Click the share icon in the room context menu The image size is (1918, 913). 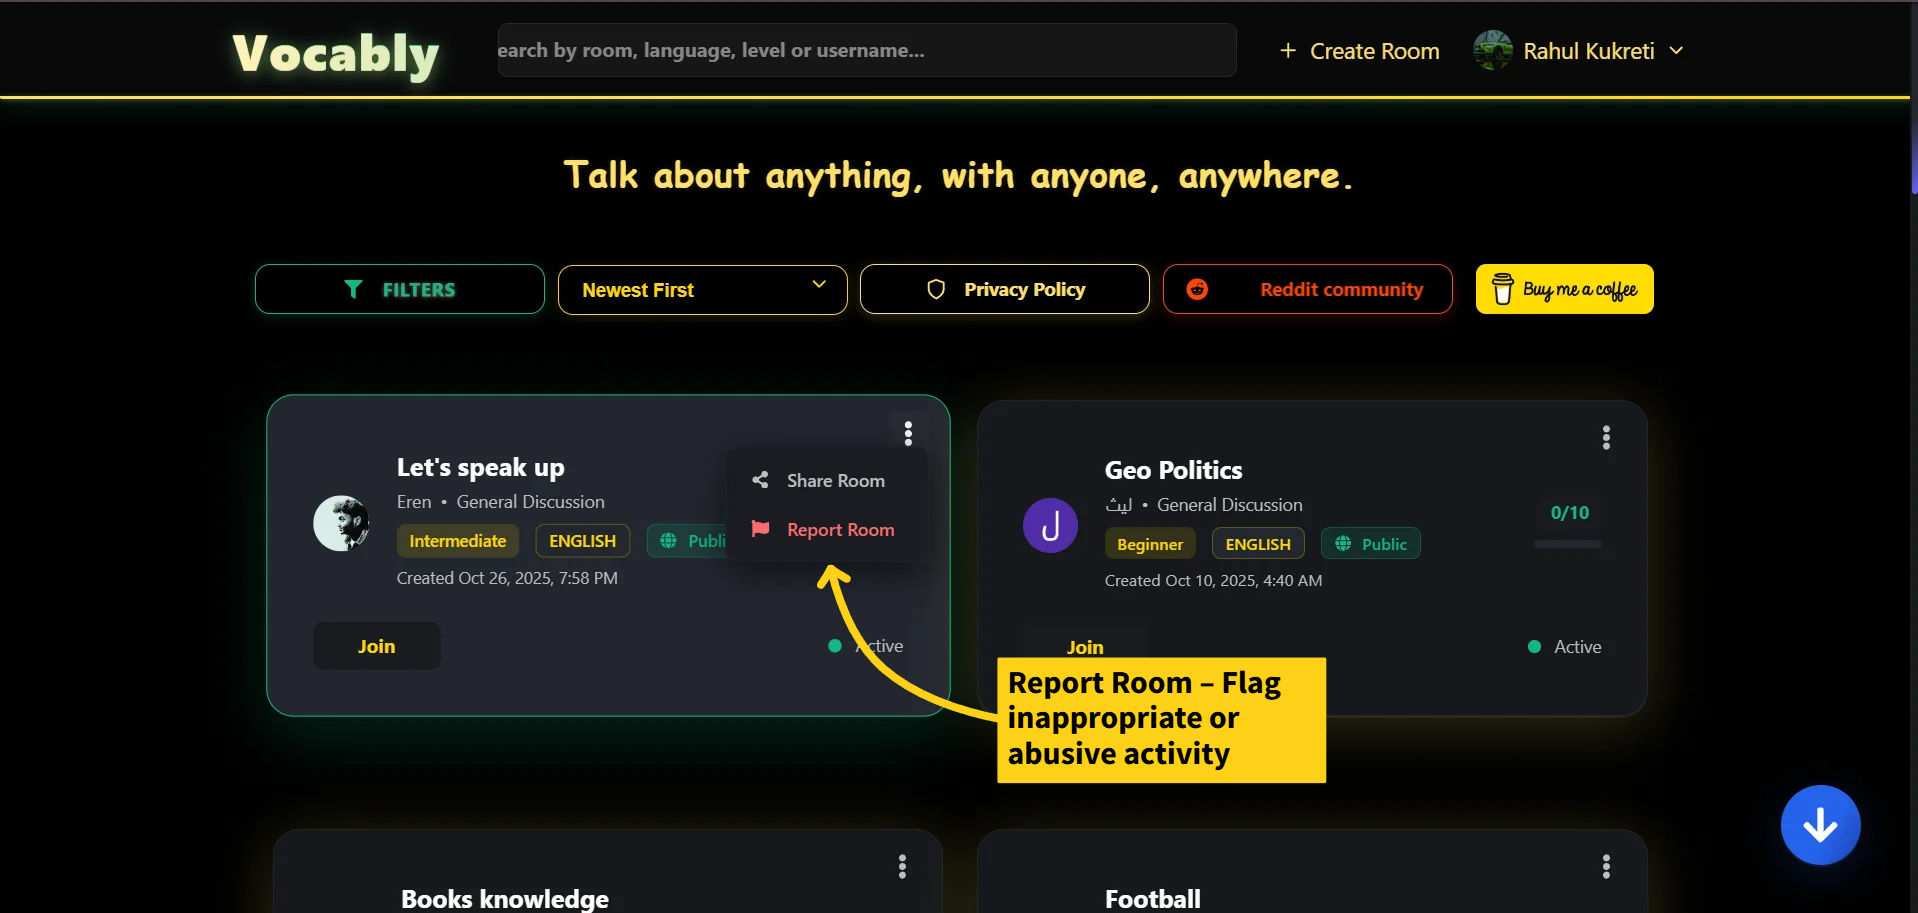click(x=760, y=480)
